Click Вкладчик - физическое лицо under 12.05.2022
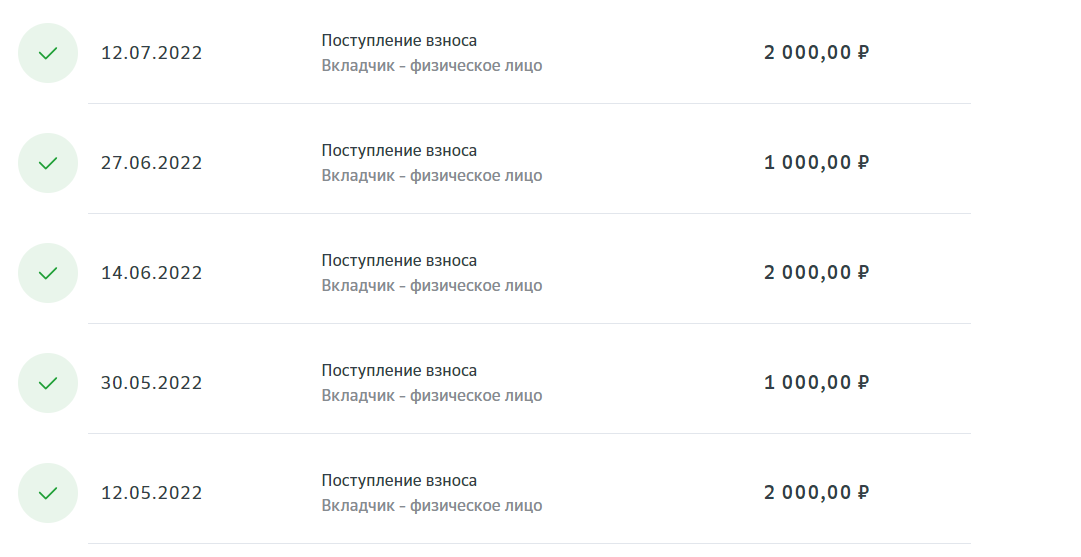 (432, 505)
